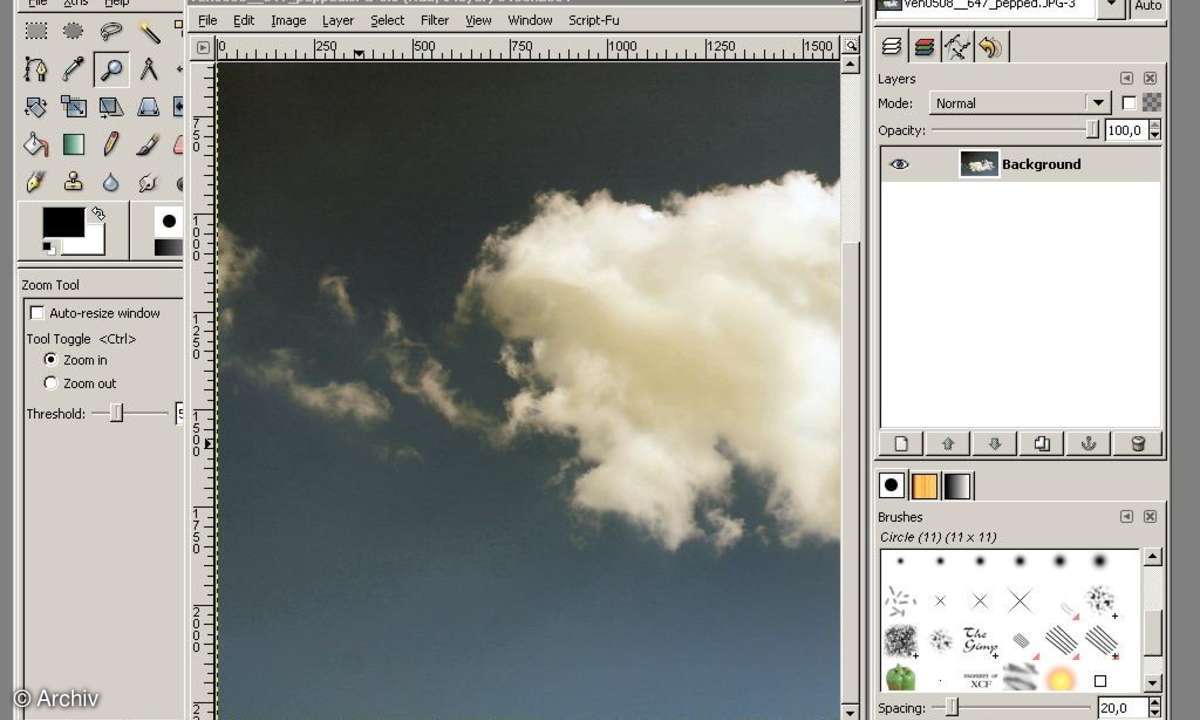The image size is (1200, 720).
Task: Pick the green pepper brush
Action: [x=900, y=678]
